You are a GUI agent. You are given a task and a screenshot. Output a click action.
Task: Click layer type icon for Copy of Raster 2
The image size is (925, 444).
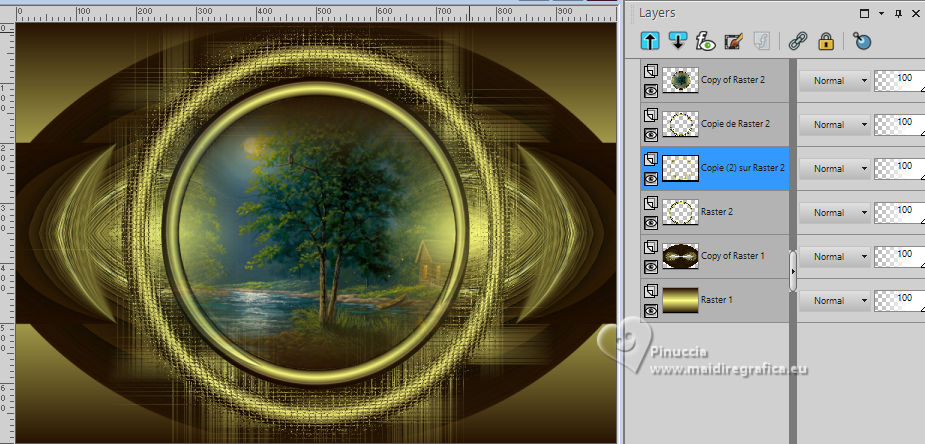tap(651, 72)
